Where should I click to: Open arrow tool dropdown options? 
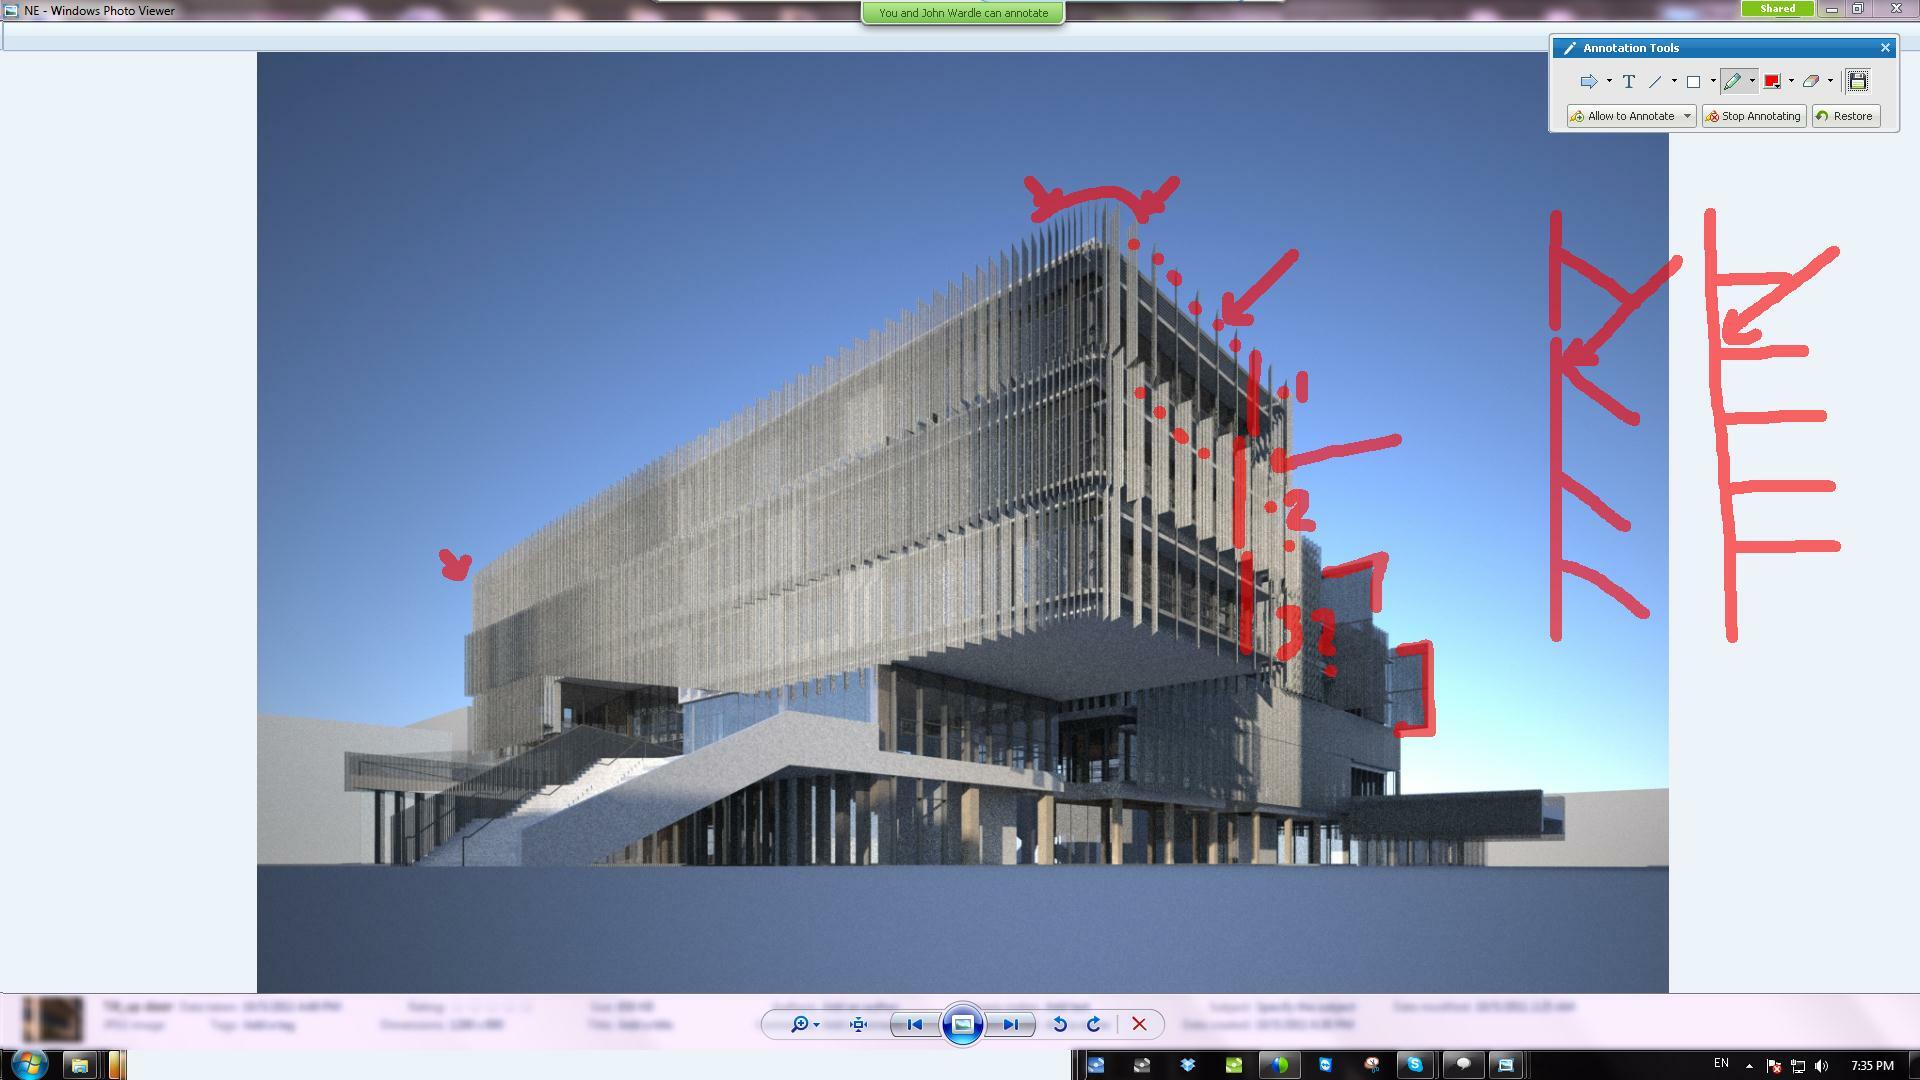point(1609,81)
